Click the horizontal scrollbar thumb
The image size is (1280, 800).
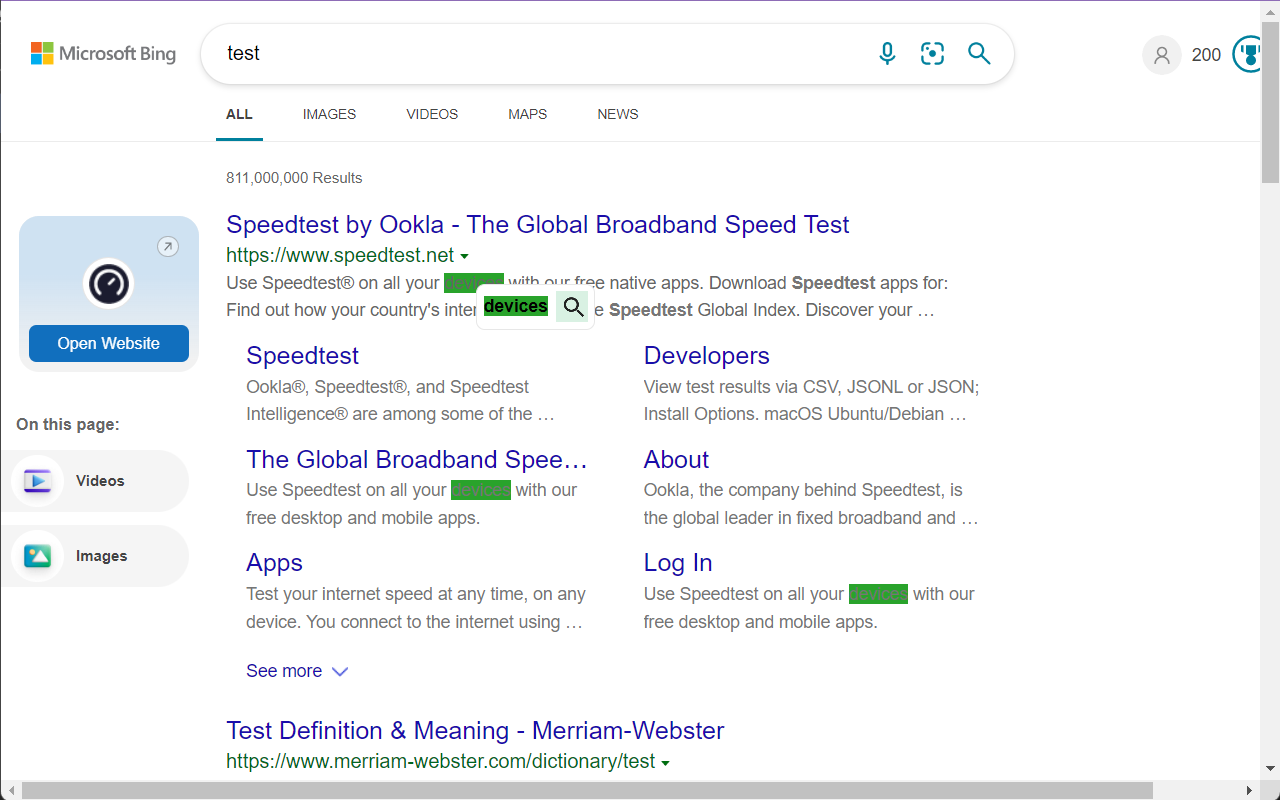pos(587,790)
